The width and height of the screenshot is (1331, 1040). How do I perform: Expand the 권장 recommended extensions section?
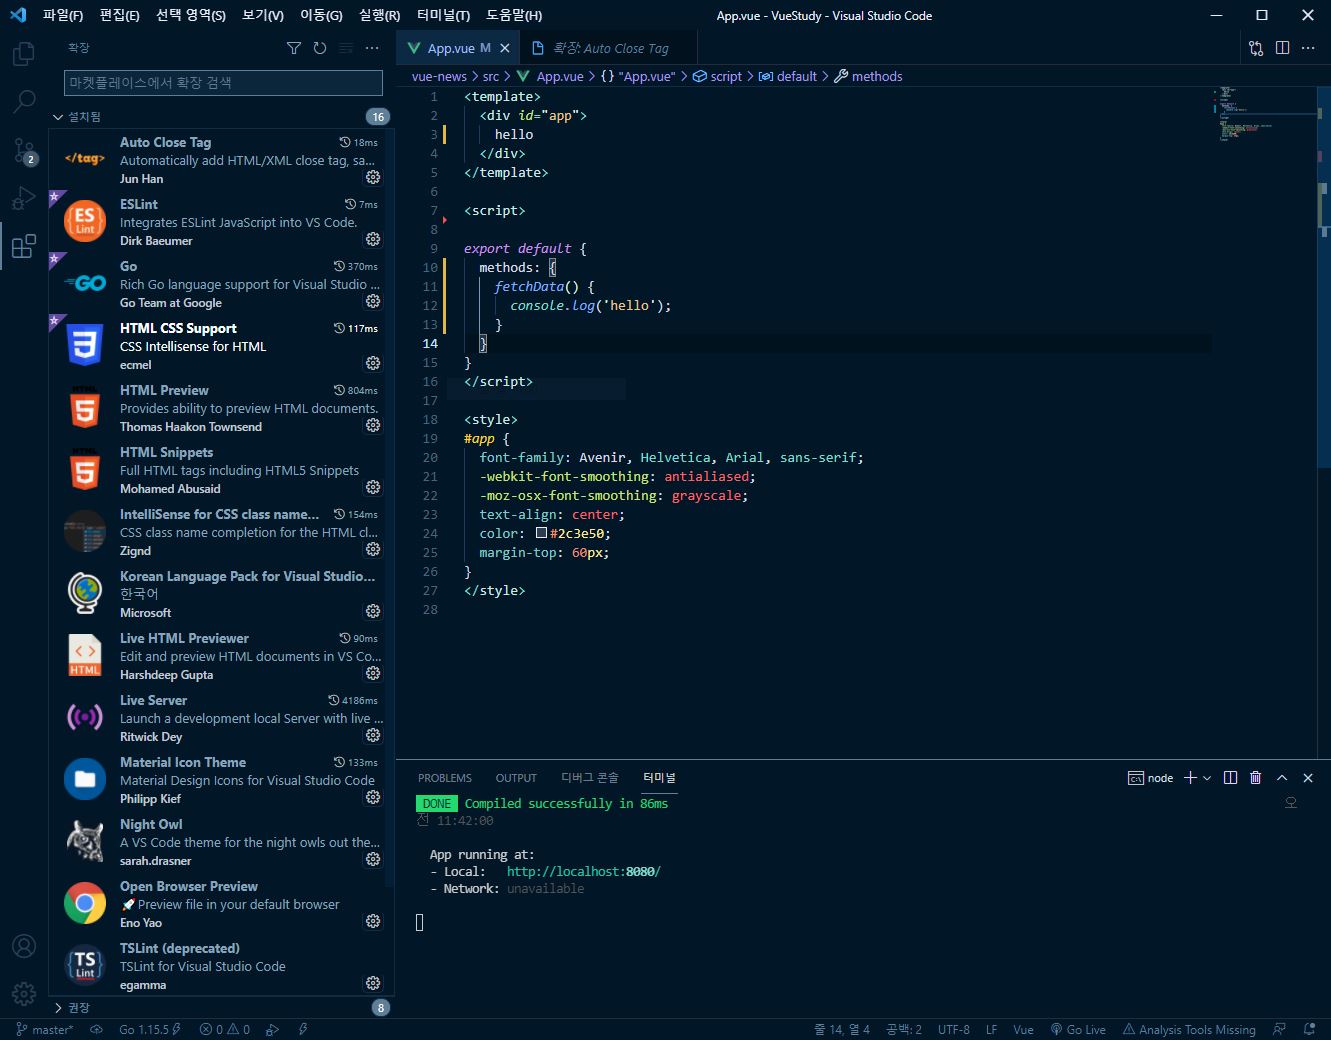tap(58, 1008)
